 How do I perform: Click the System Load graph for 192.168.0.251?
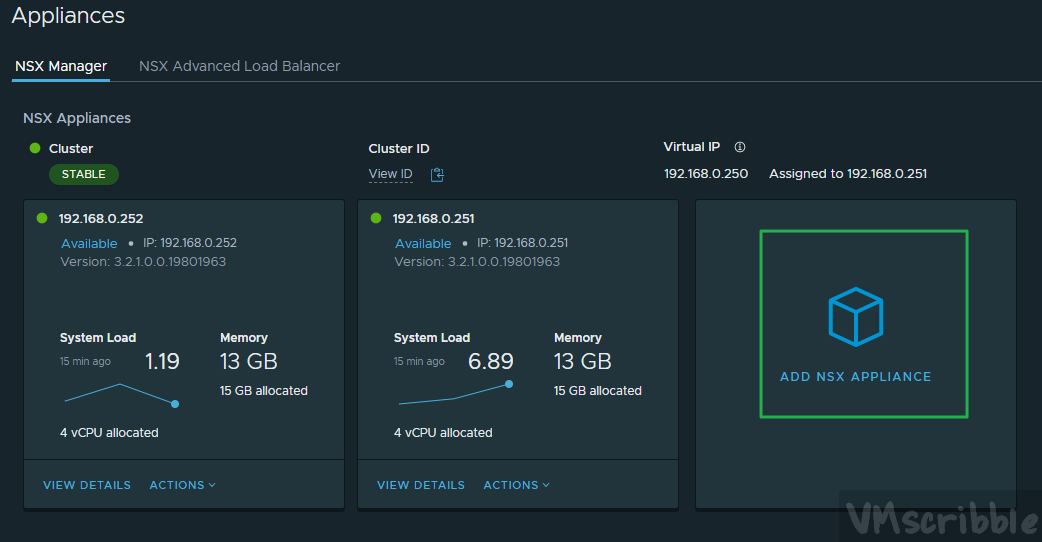[454, 394]
